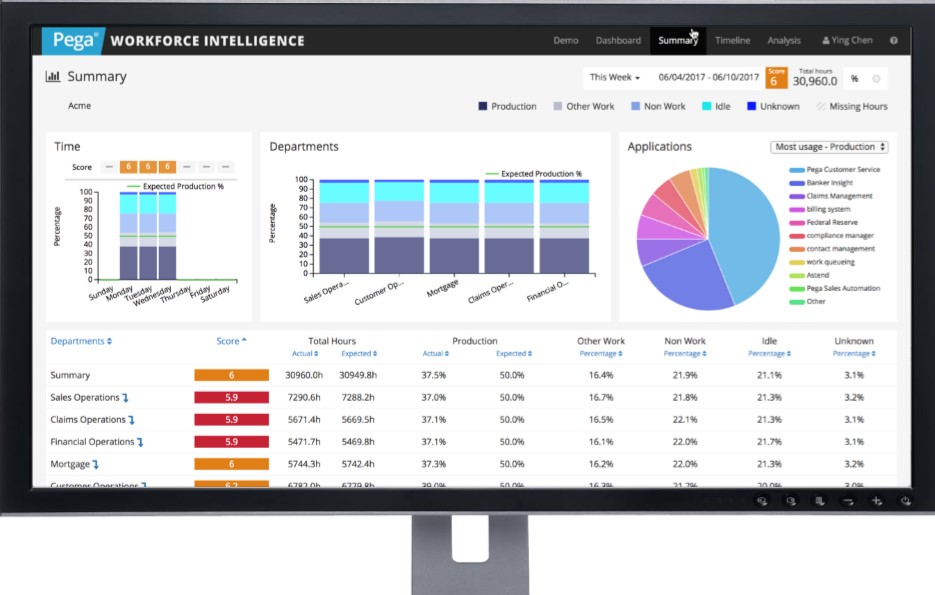Click the Sales Operations department link
This screenshot has width=935, height=595.
85,398
